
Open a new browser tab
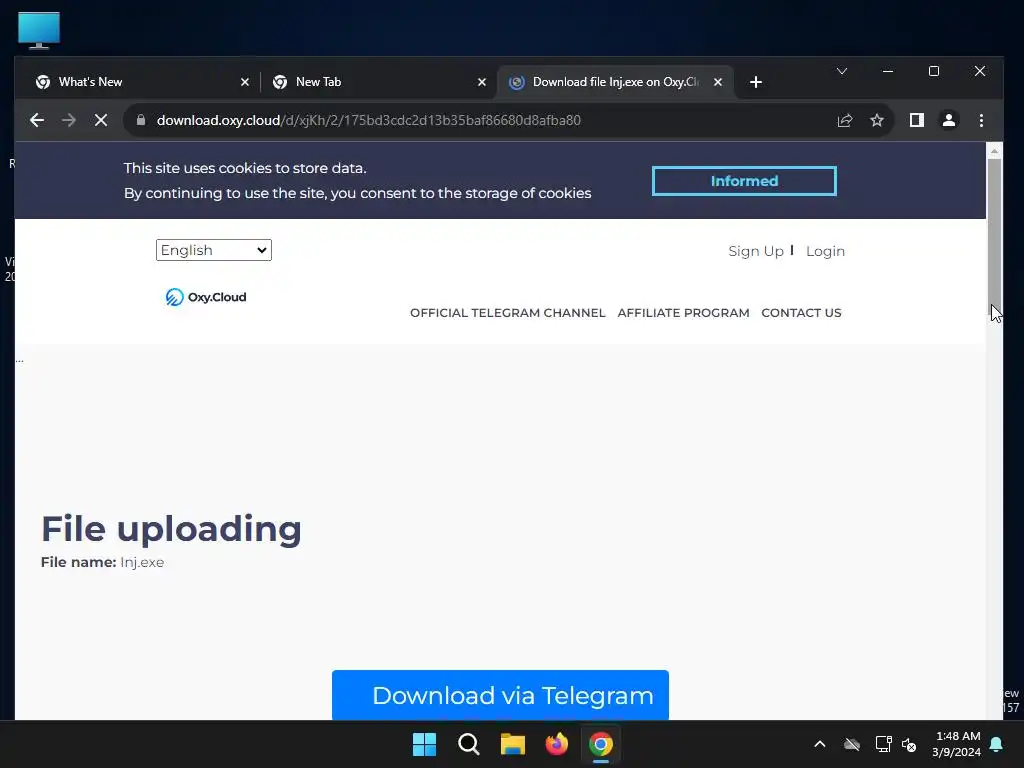(x=756, y=82)
